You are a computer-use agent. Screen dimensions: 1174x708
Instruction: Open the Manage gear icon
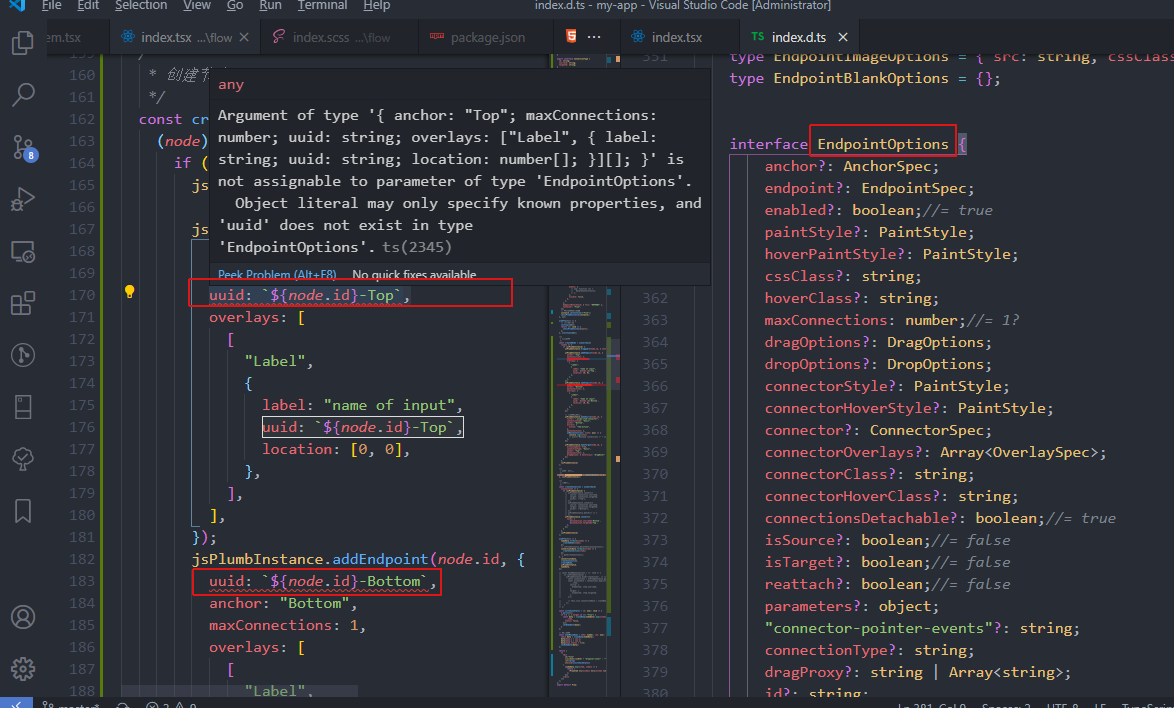click(x=22, y=669)
